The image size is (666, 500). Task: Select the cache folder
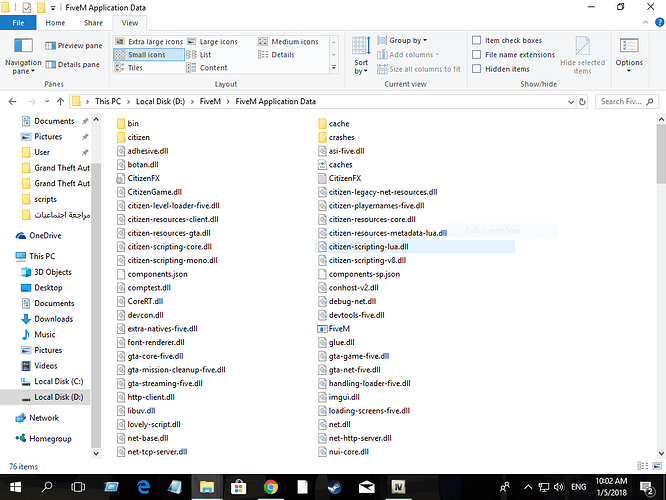[x=333, y=124]
